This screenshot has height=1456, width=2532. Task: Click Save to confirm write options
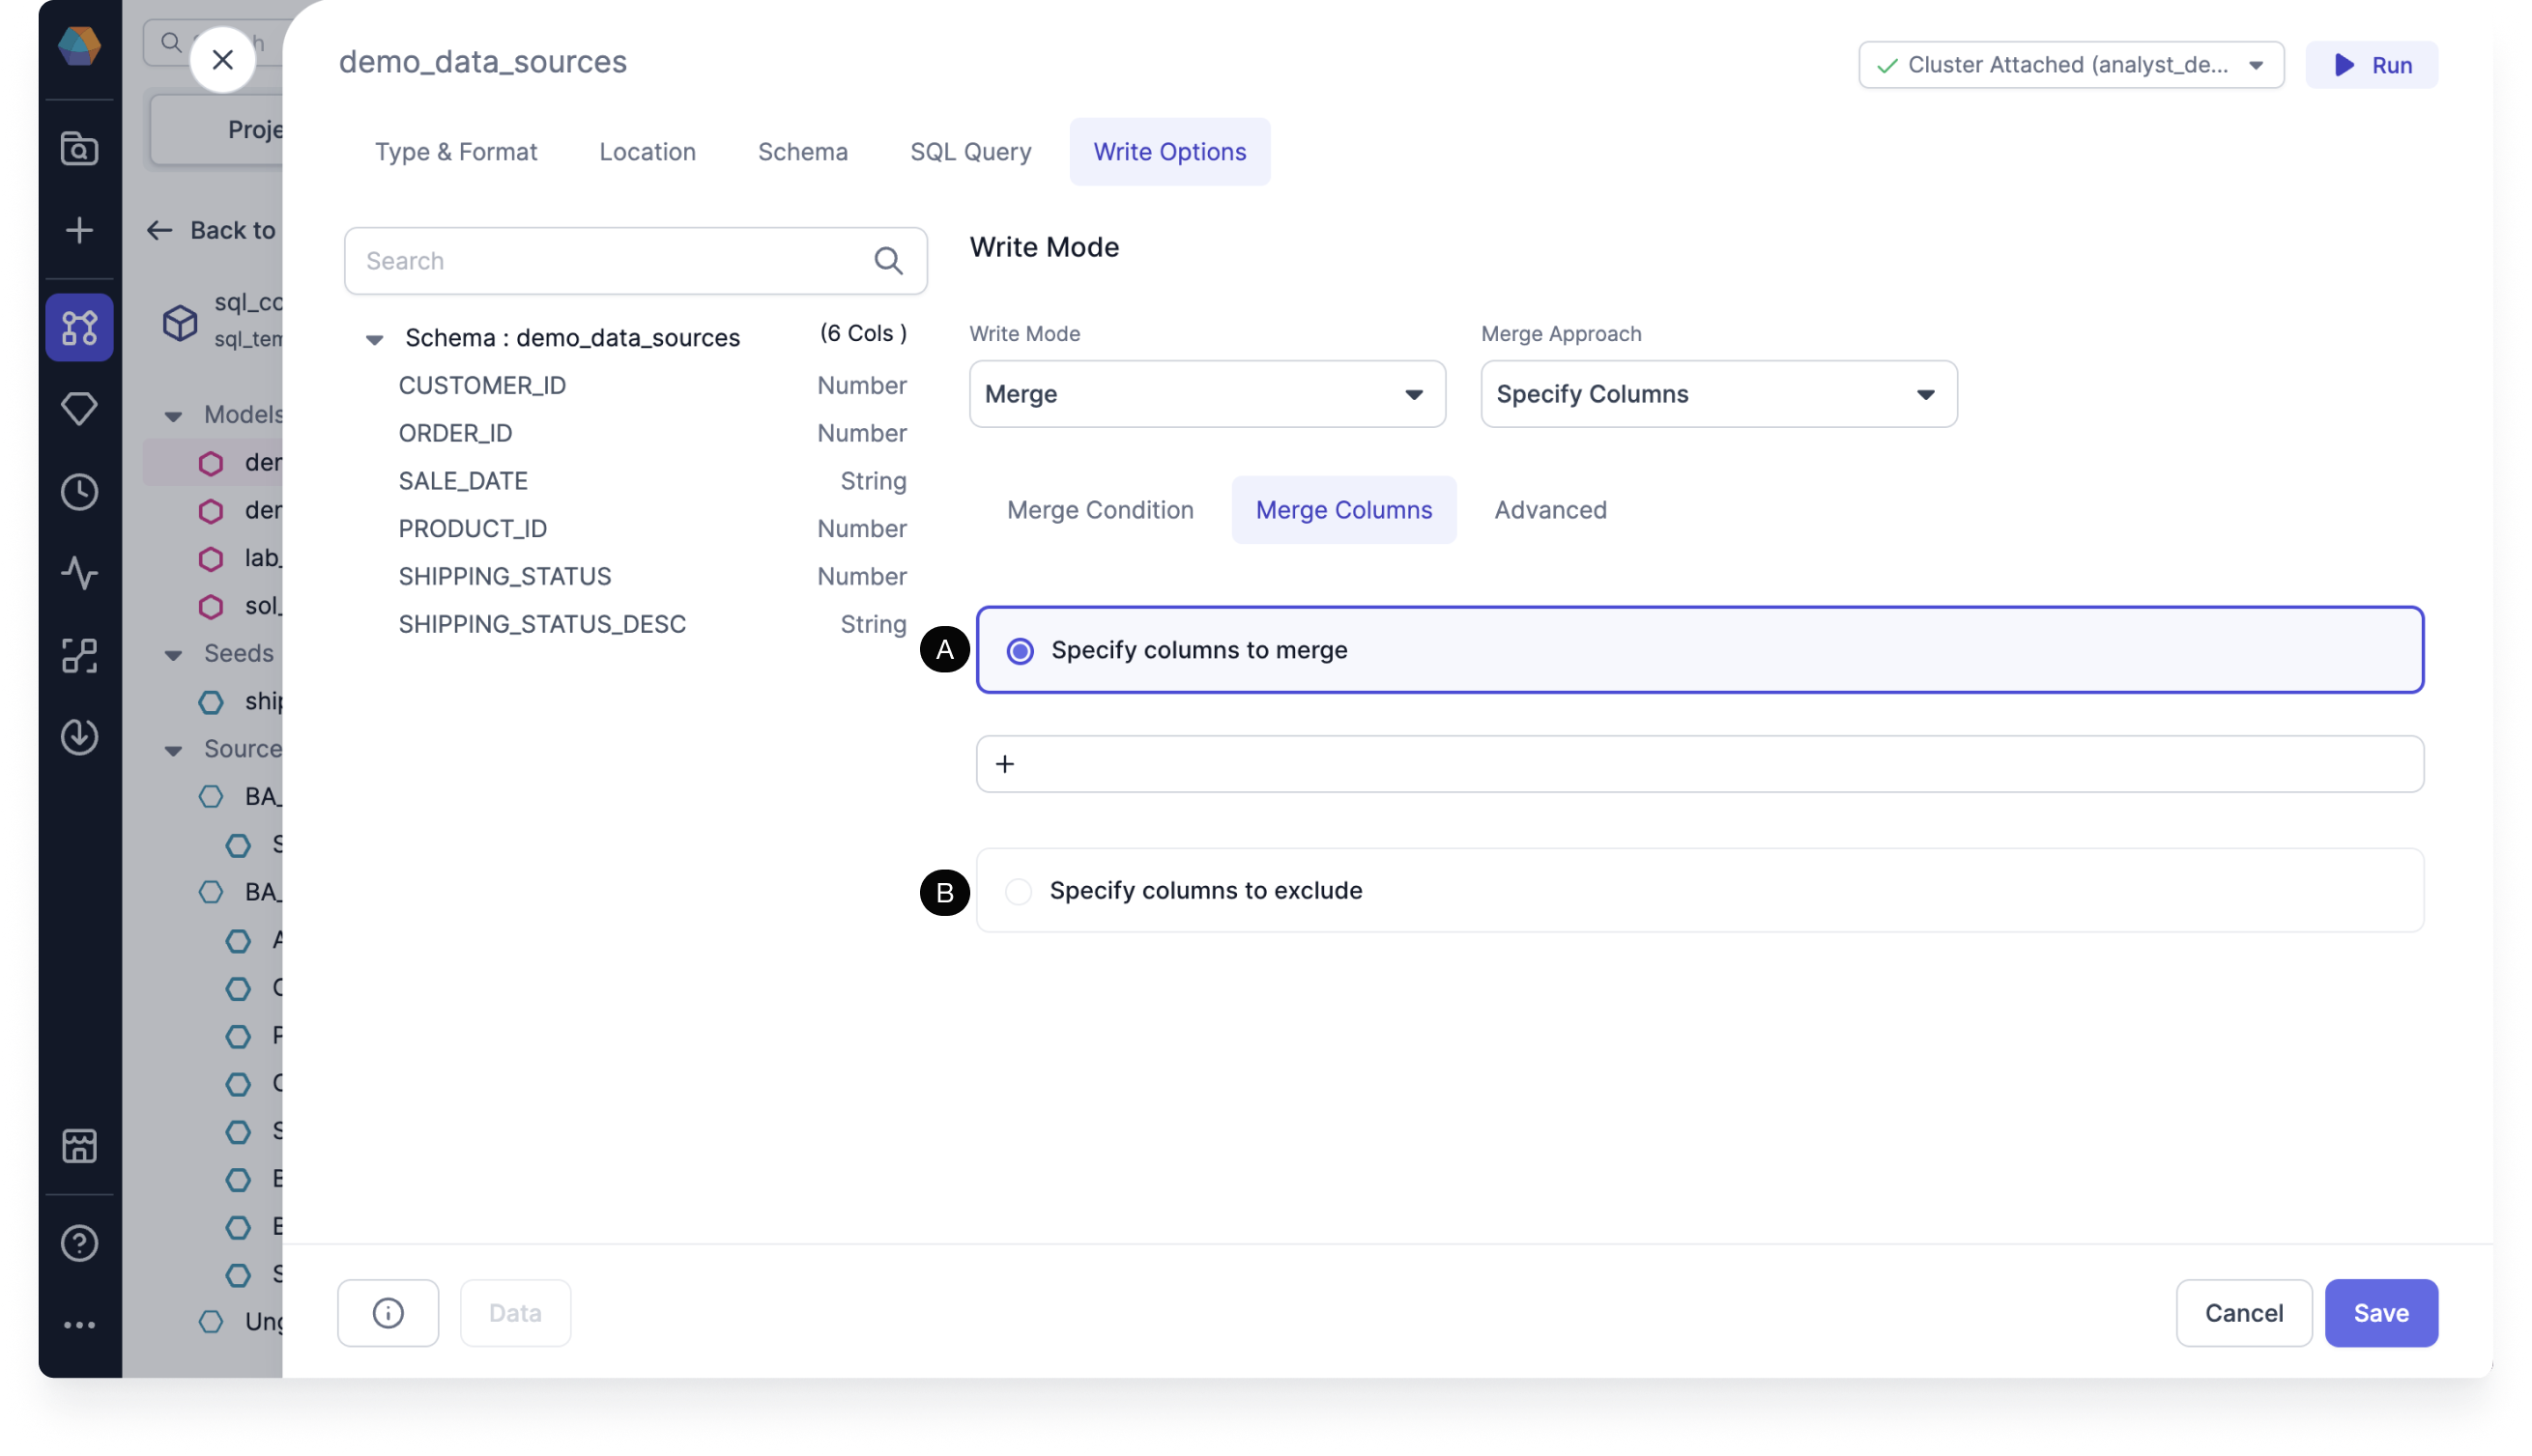2380,1312
